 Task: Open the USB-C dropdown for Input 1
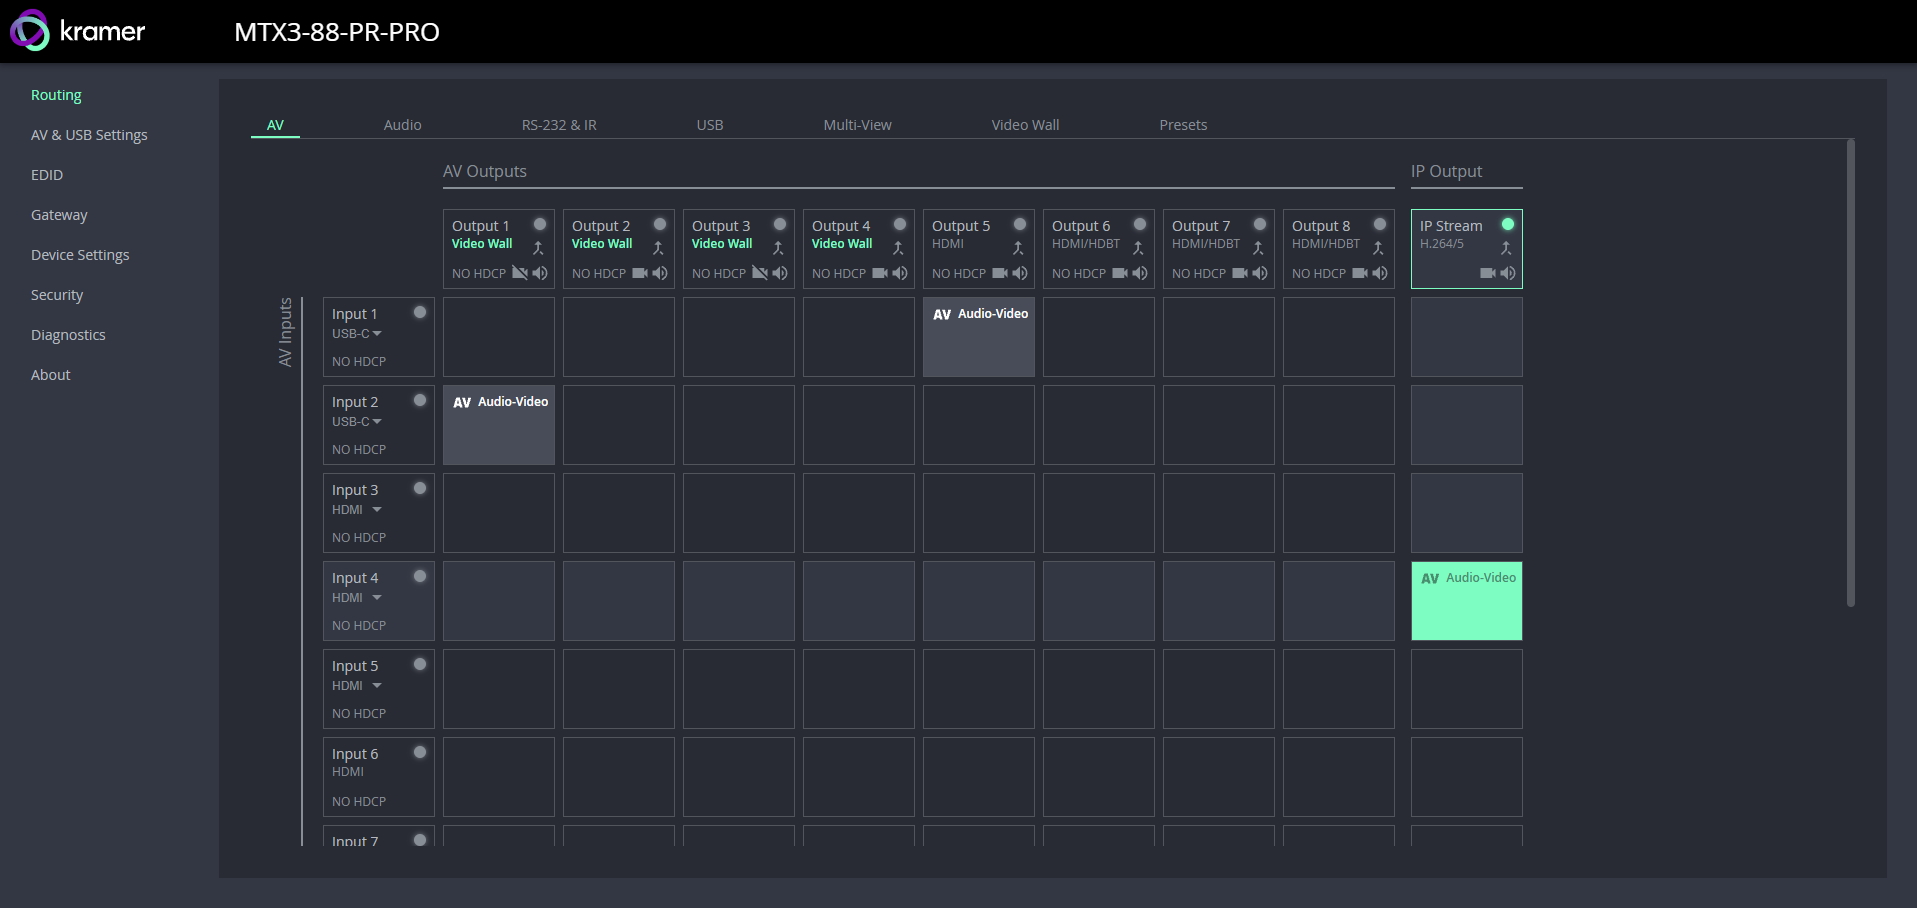click(377, 334)
